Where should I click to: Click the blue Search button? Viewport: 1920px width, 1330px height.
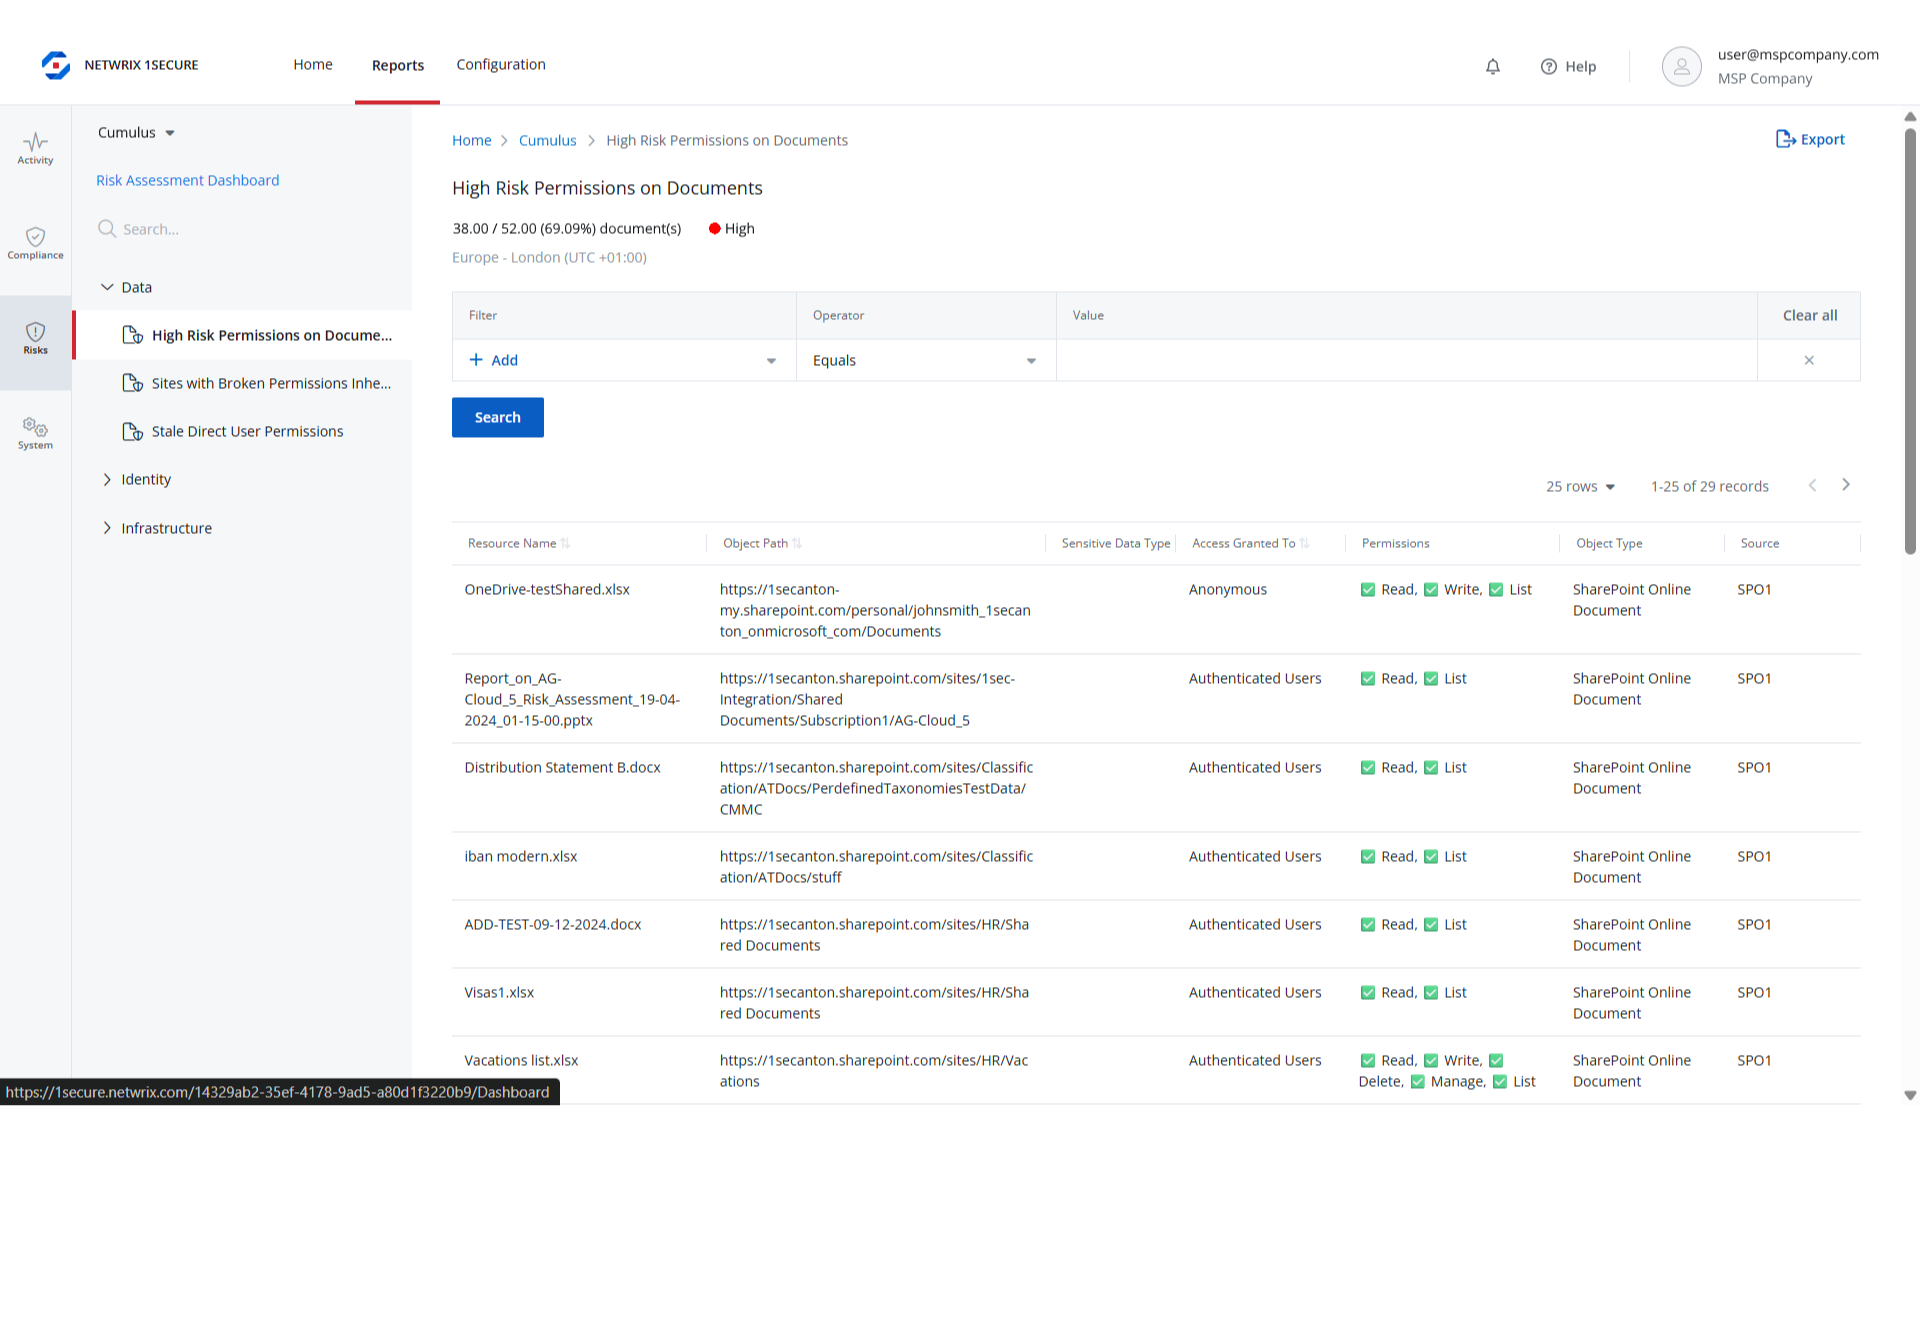point(497,417)
